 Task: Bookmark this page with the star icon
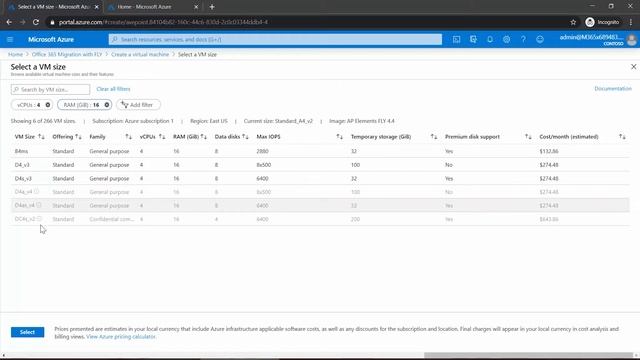pos(573,22)
